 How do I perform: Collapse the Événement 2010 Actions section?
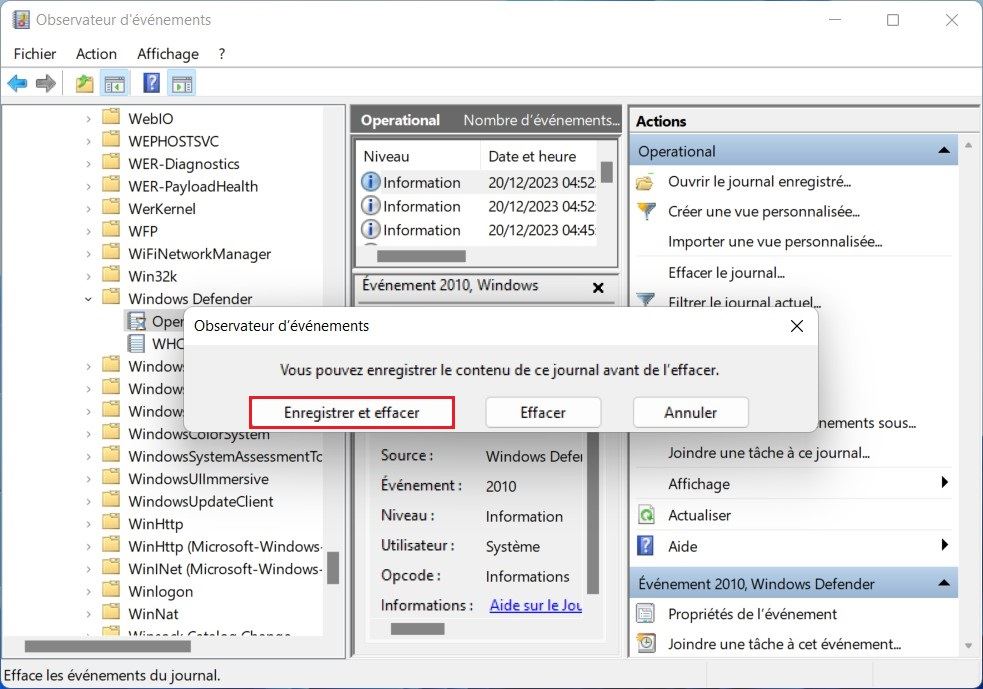(x=943, y=582)
